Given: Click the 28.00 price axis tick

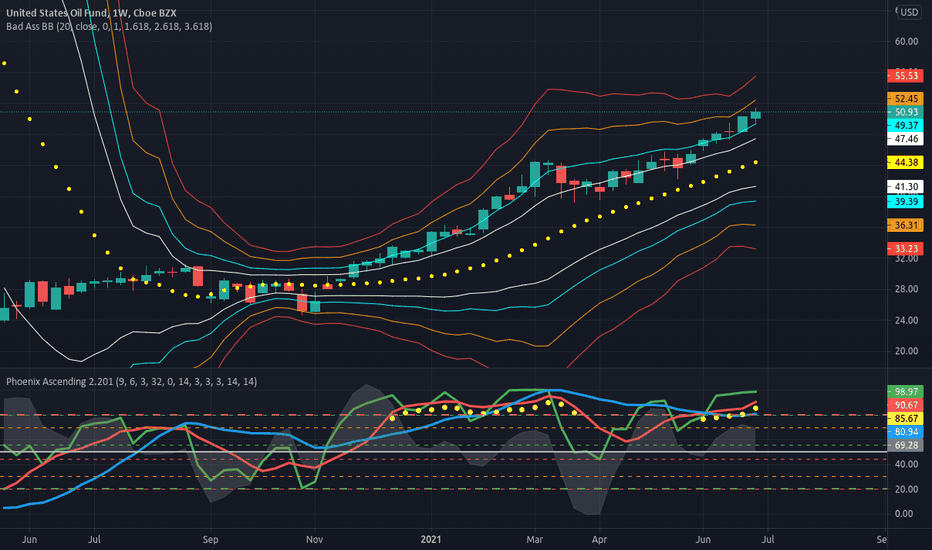Looking at the screenshot, I should pyautogui.click(x=906, y=289).
